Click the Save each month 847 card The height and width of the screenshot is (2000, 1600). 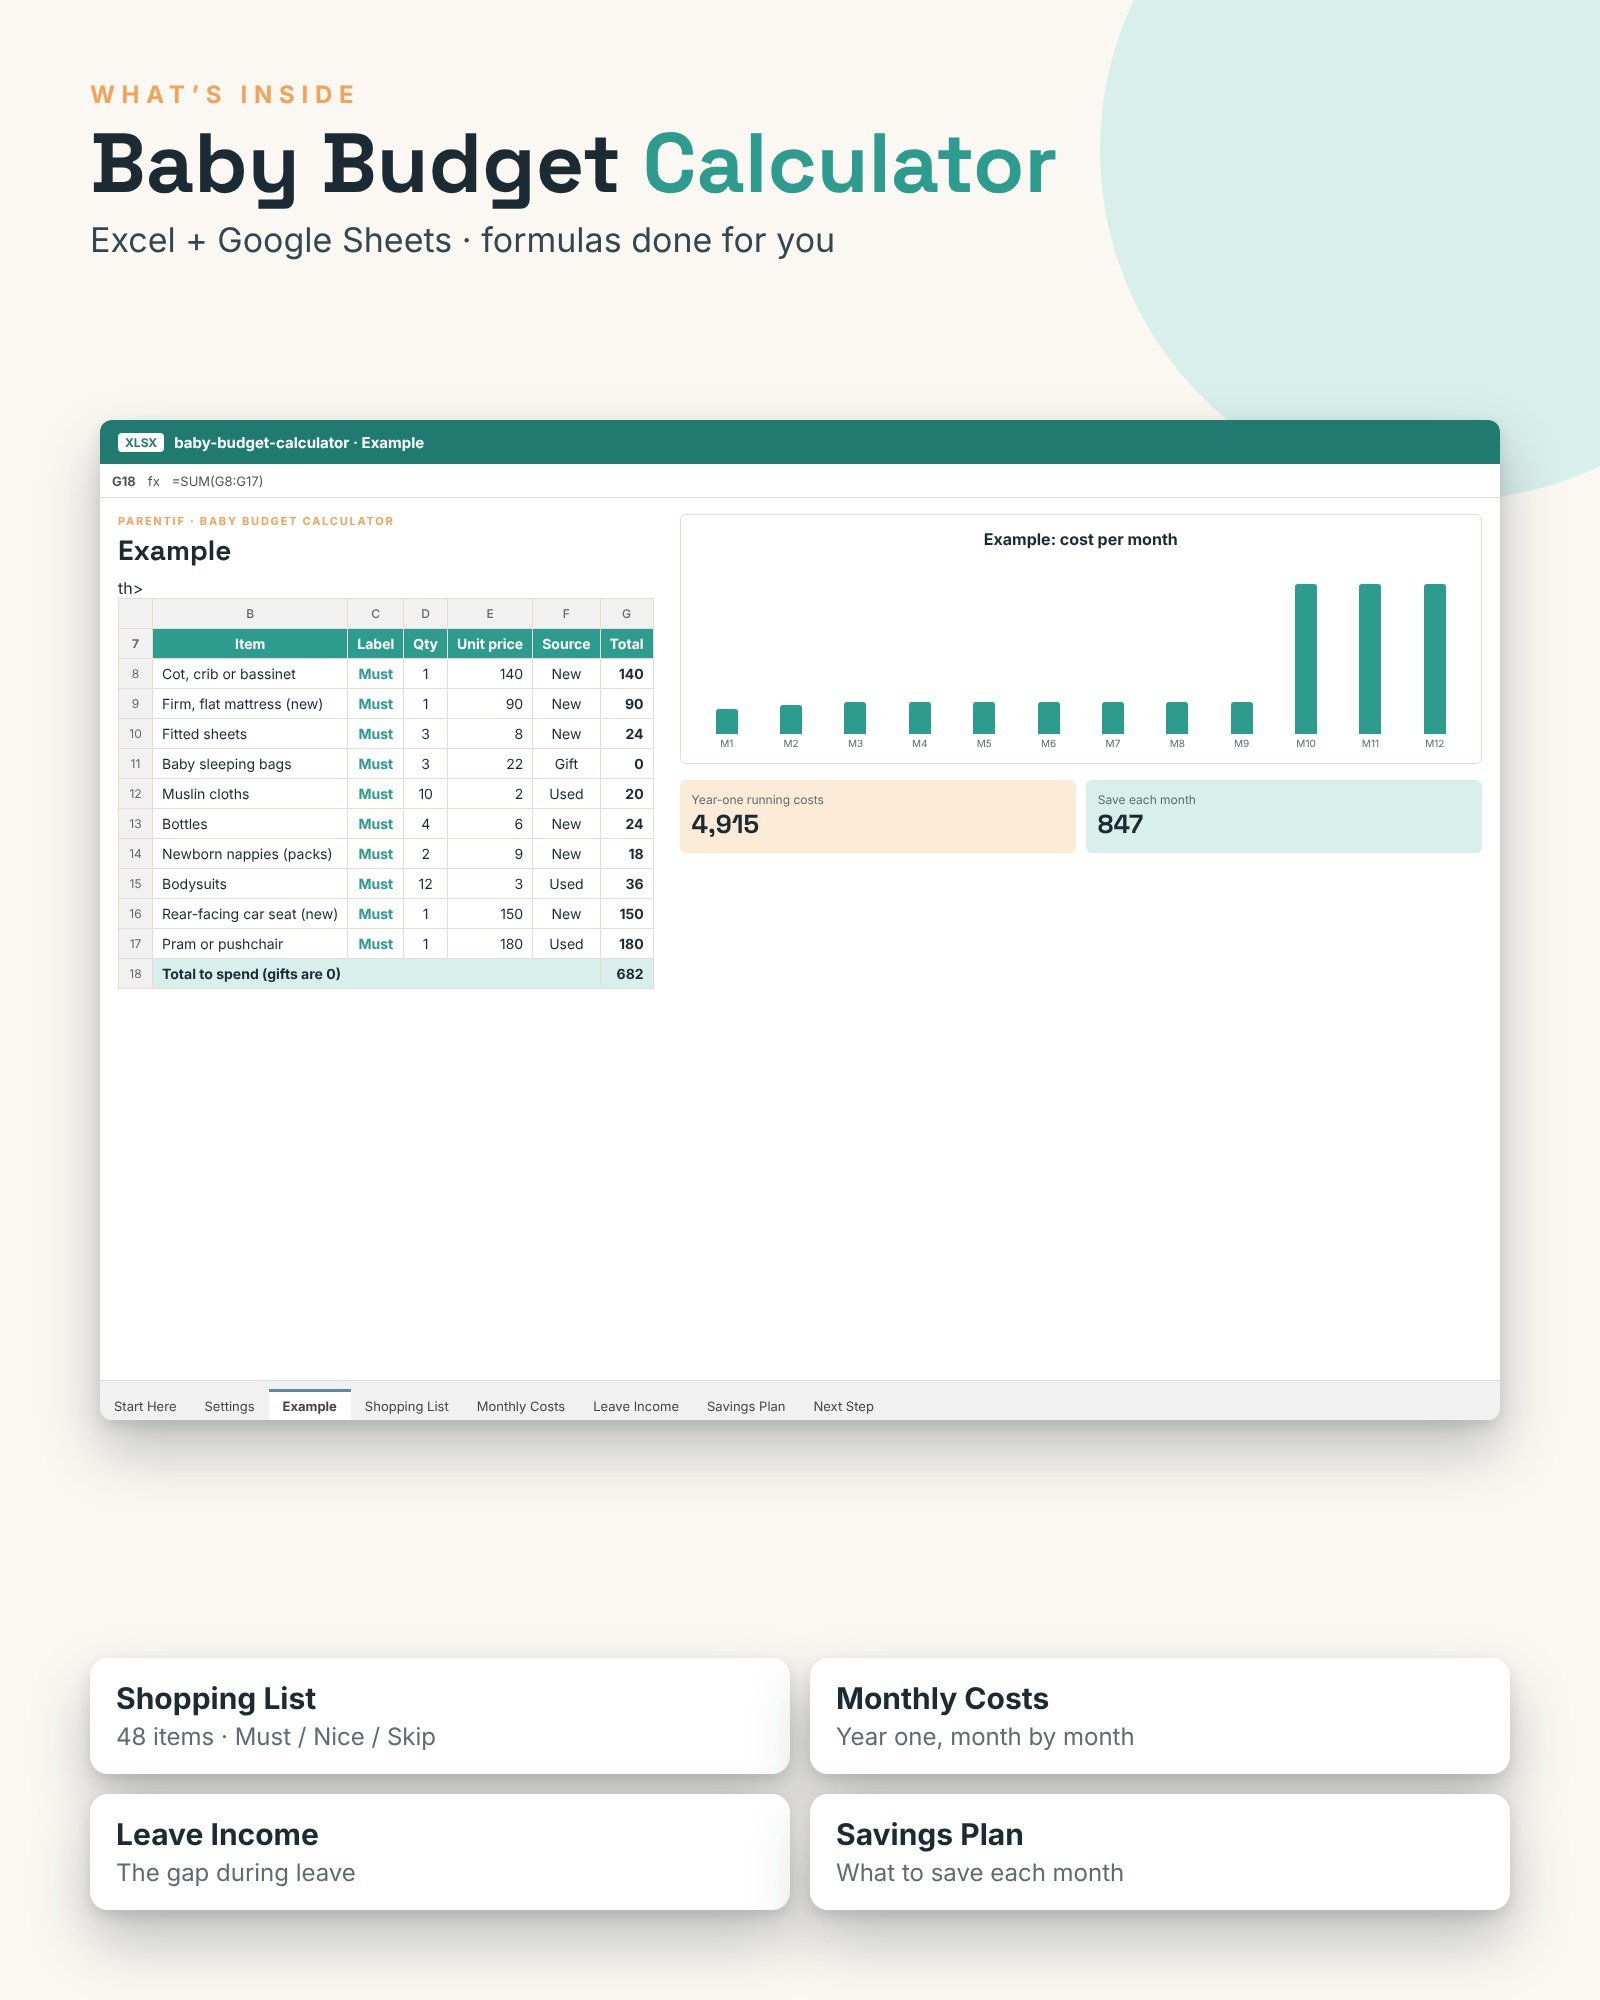1283,816
